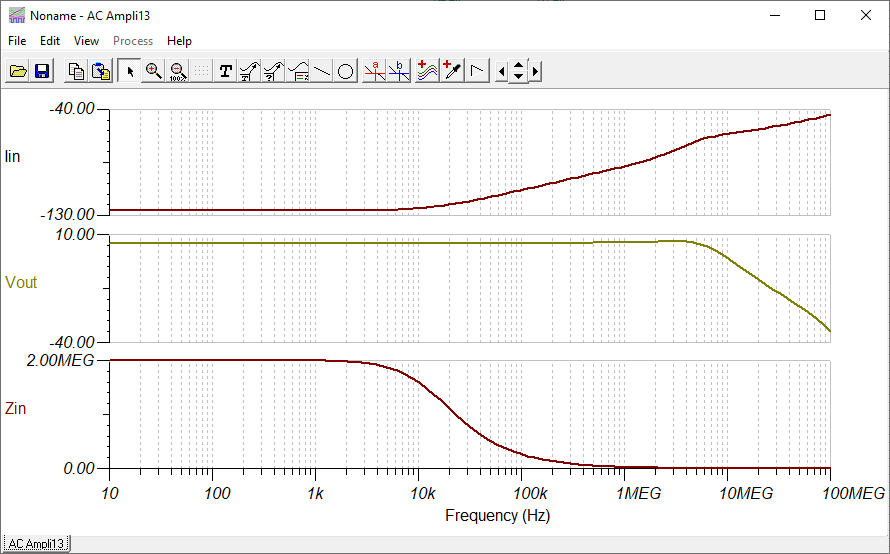The width and height of the screenshot is (890, 554).
Task: Click the Iin curve label
Action: (x=12, y=156)
